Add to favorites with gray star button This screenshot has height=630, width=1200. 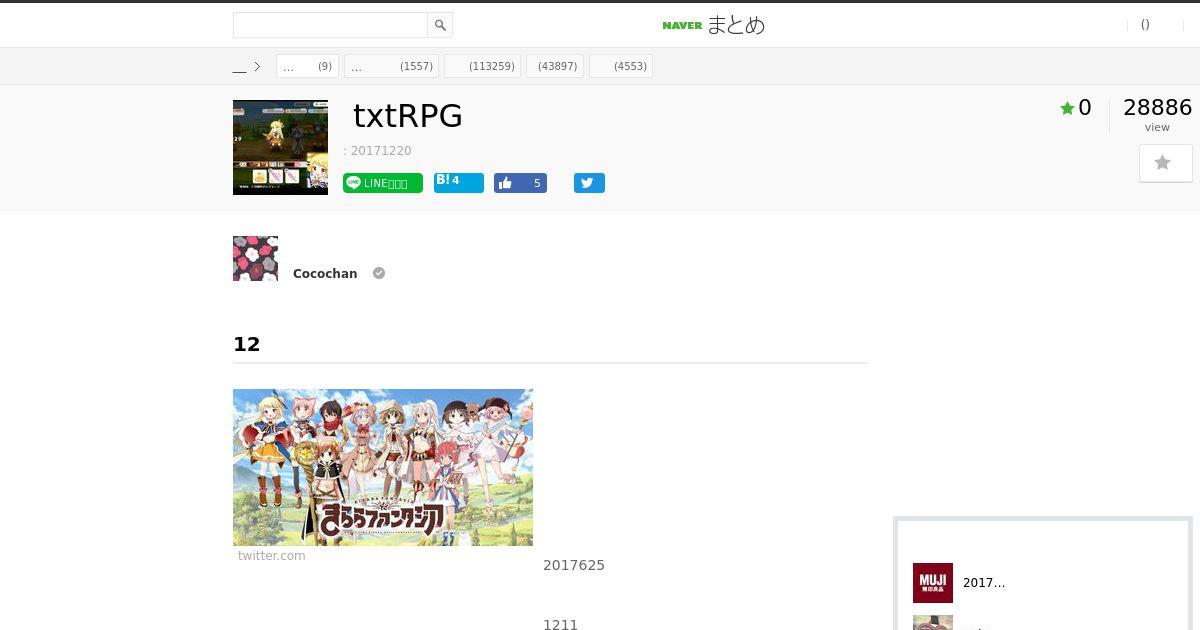click(1165, 163)
